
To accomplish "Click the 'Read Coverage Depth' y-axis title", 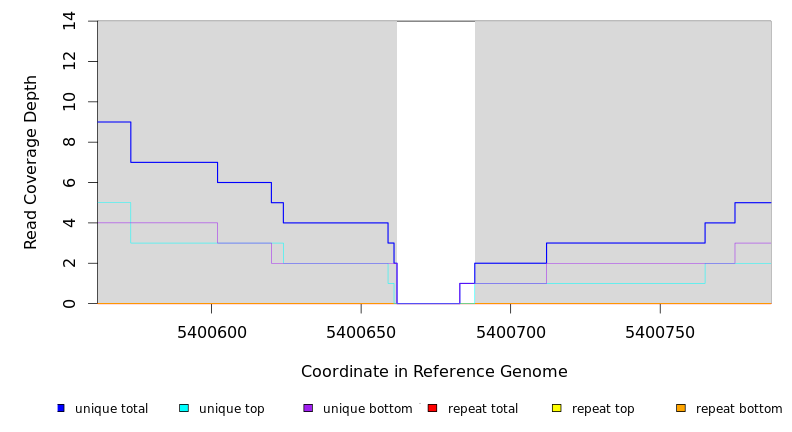I will (32, 162).
